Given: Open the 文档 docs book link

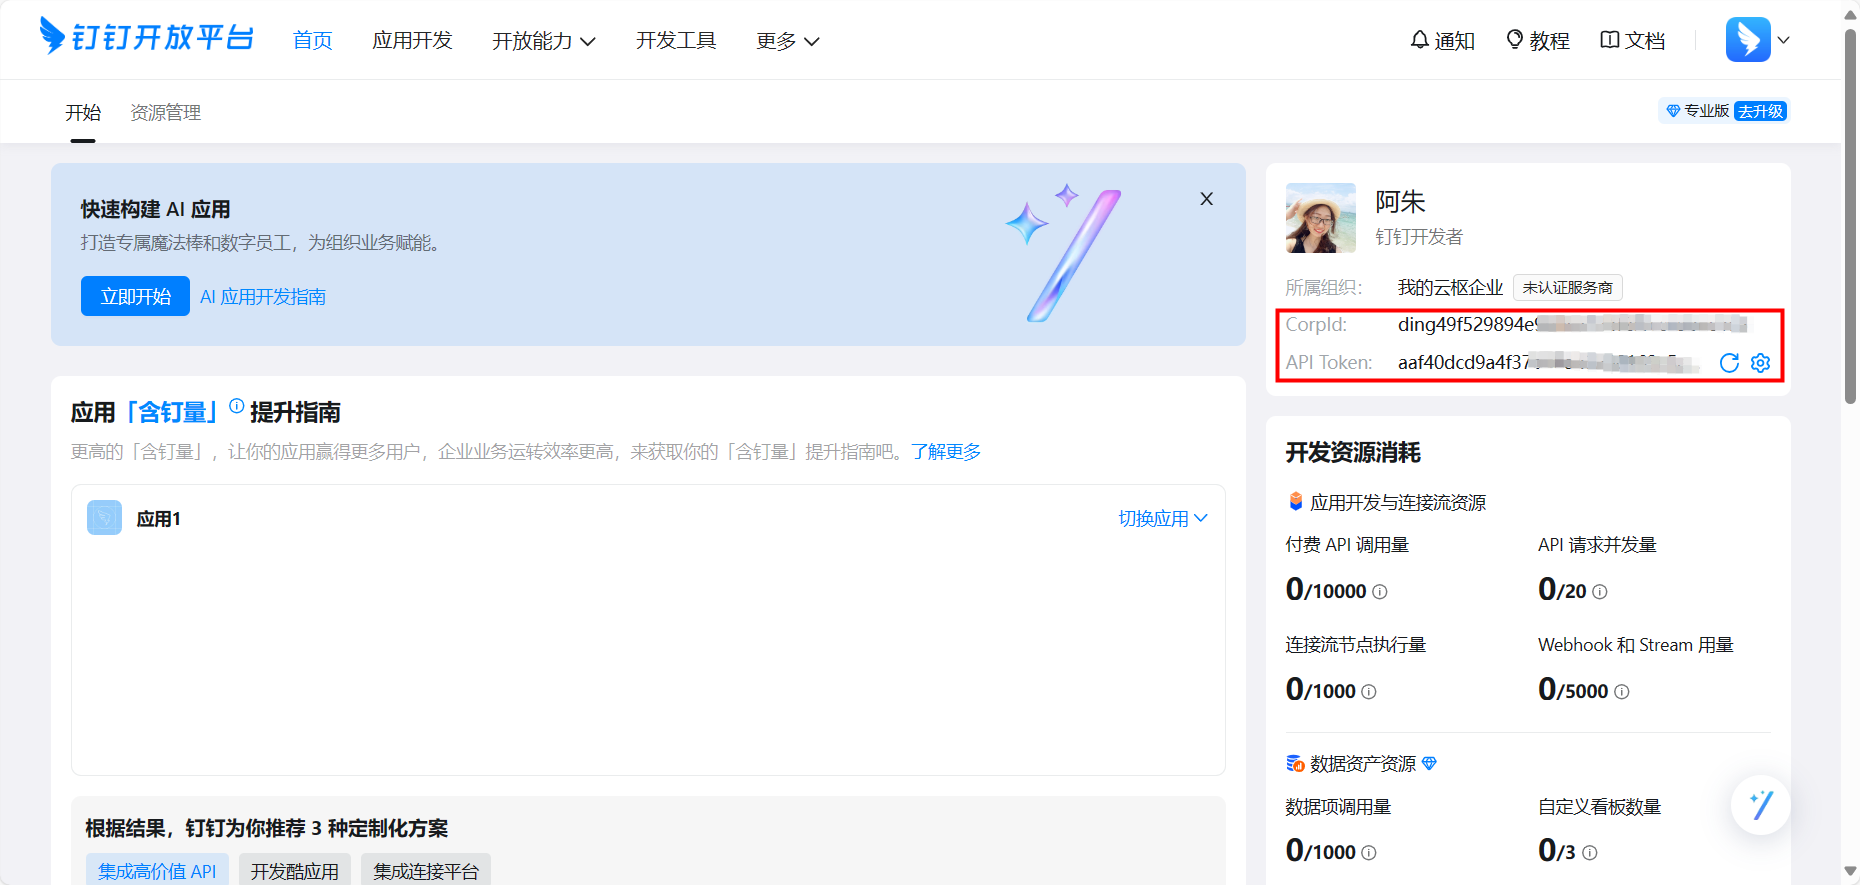Looking at the screenshot, I should pos(1633,40).
